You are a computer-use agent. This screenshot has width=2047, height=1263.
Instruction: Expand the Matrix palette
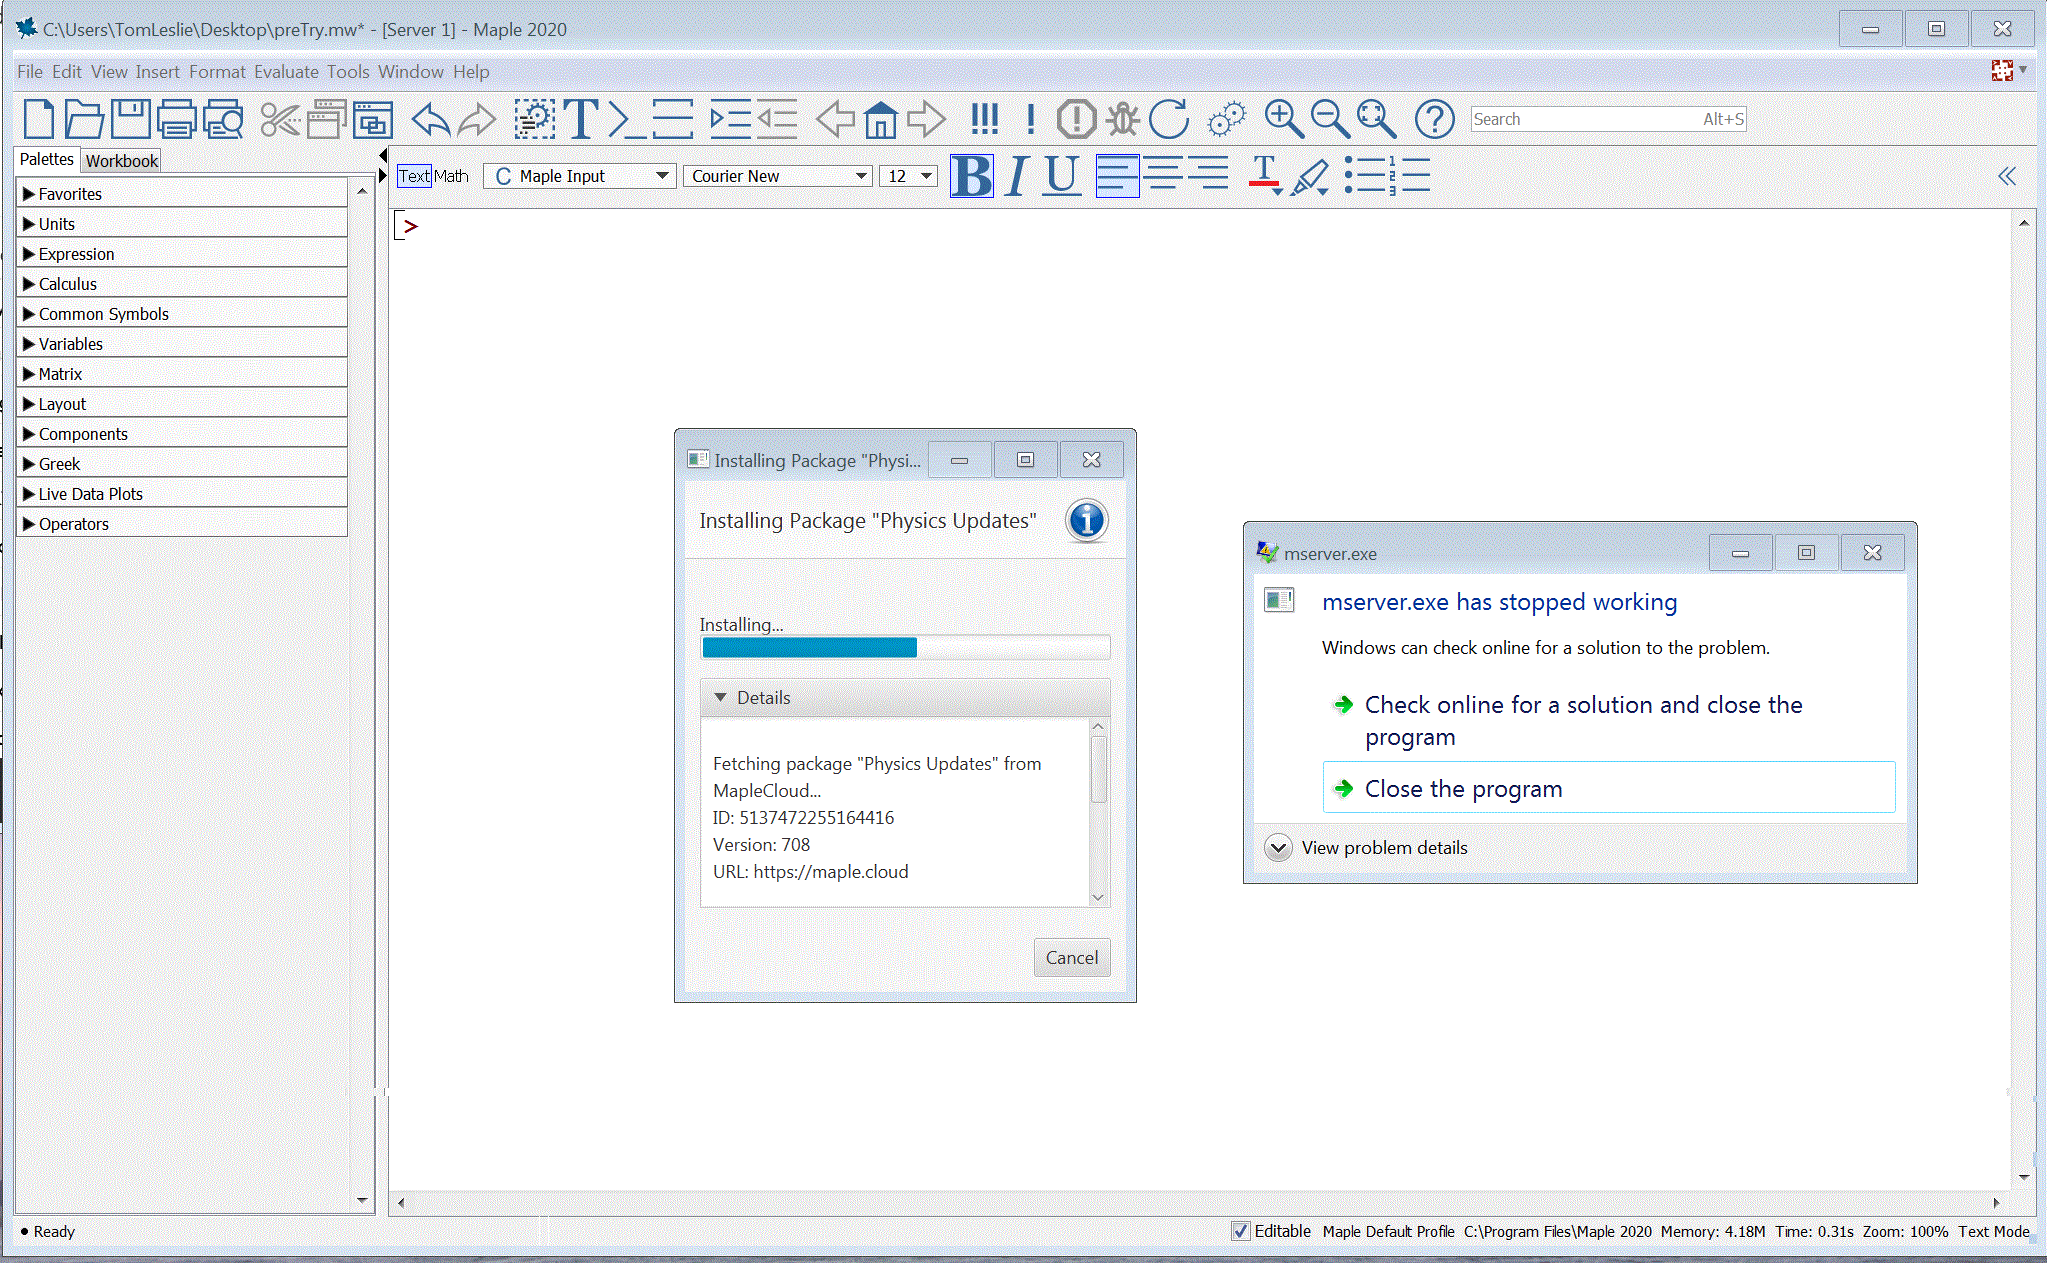point(182,374)
